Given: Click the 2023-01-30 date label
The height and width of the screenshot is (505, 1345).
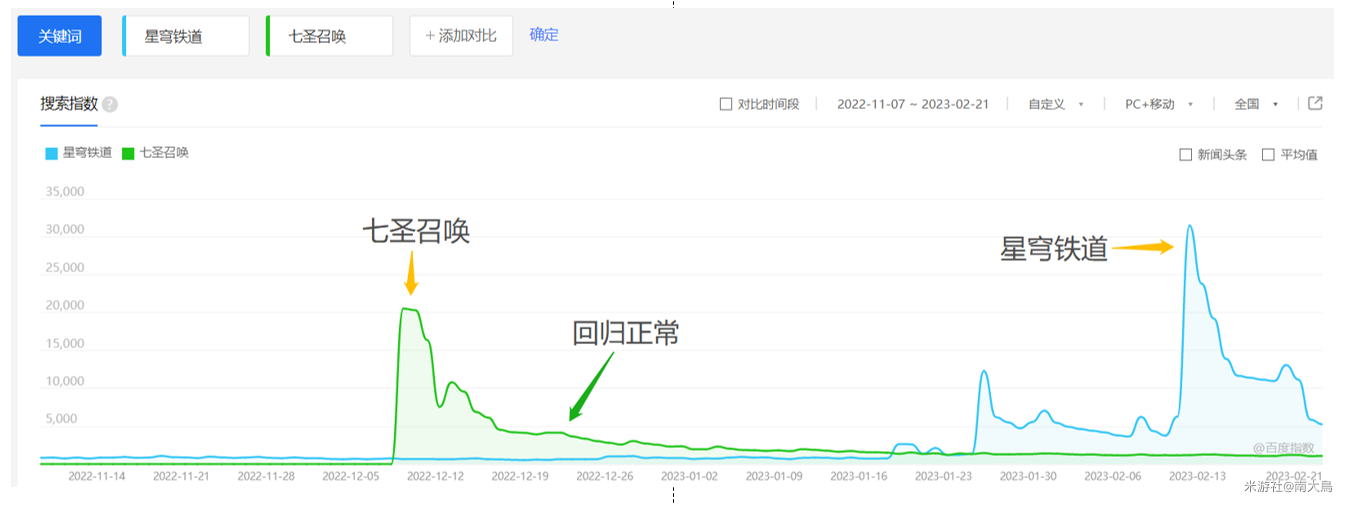Looking at the screenshot, I should tap(1028, 476).
